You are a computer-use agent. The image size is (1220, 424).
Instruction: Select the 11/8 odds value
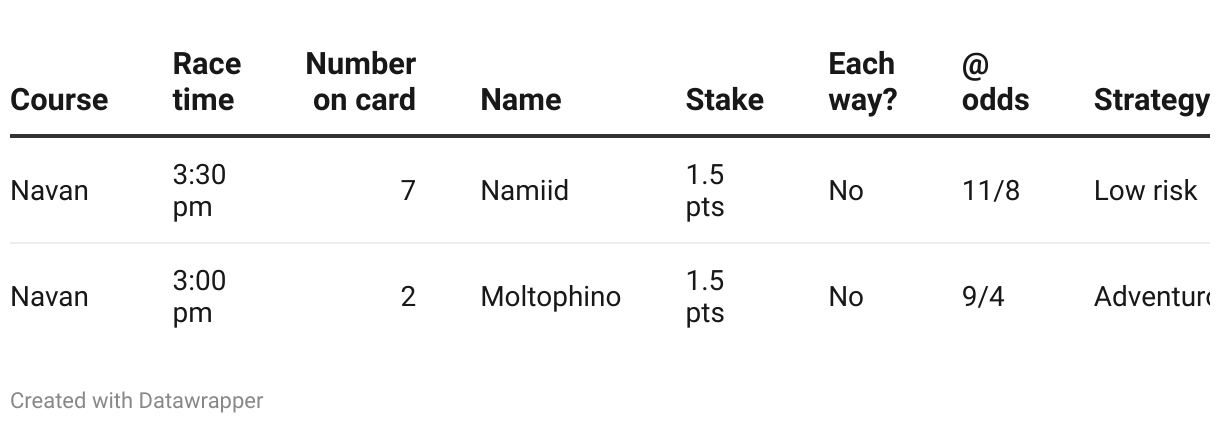click(x=991, y=191)
